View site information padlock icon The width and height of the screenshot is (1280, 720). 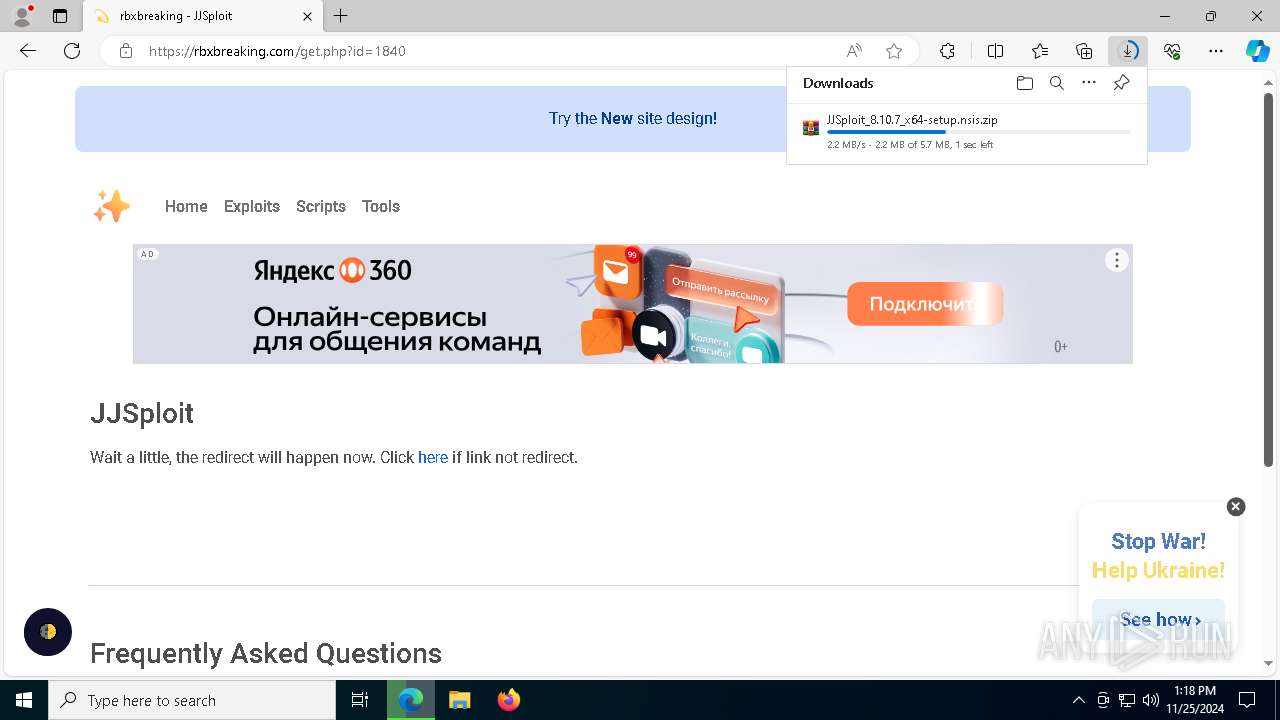[x=126, y=51]
